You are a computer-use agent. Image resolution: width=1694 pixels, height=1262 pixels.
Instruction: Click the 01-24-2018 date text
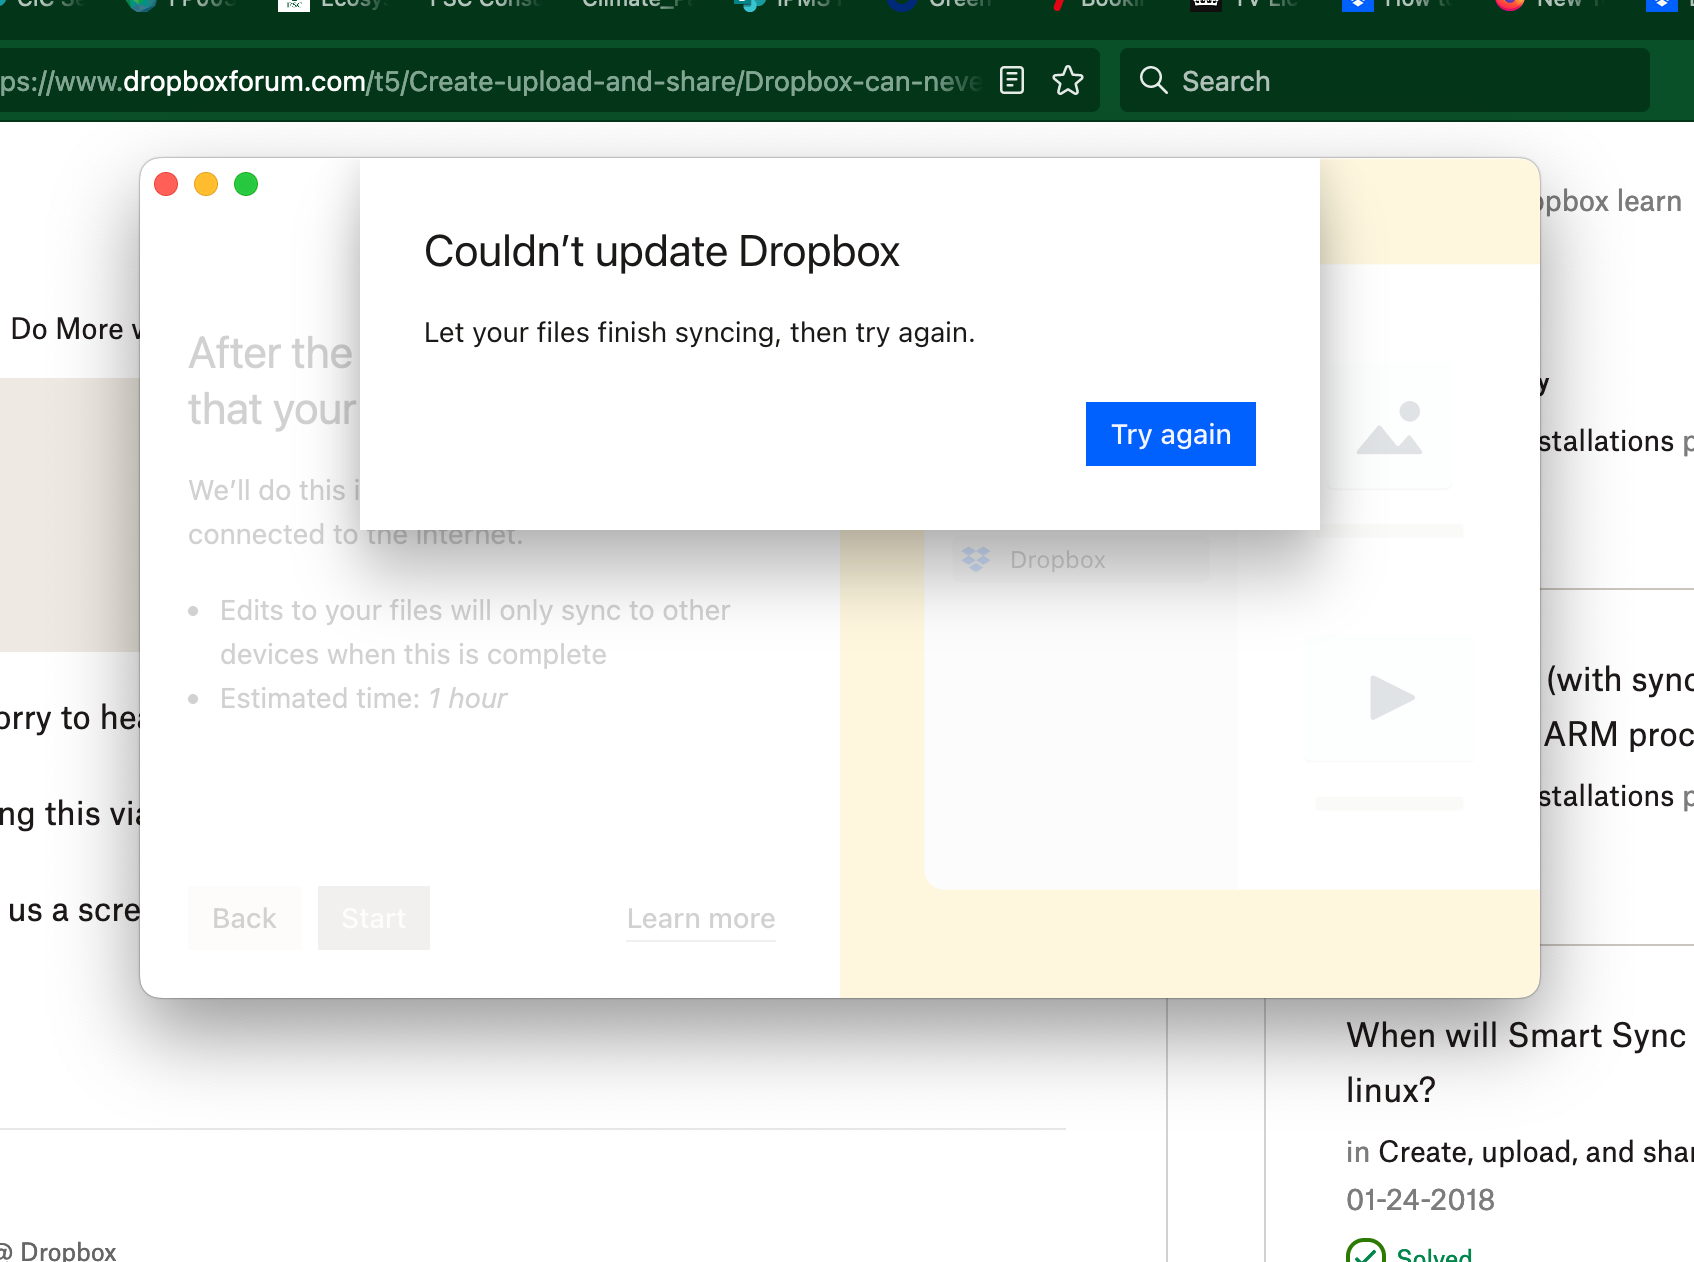[1420, 1199]
